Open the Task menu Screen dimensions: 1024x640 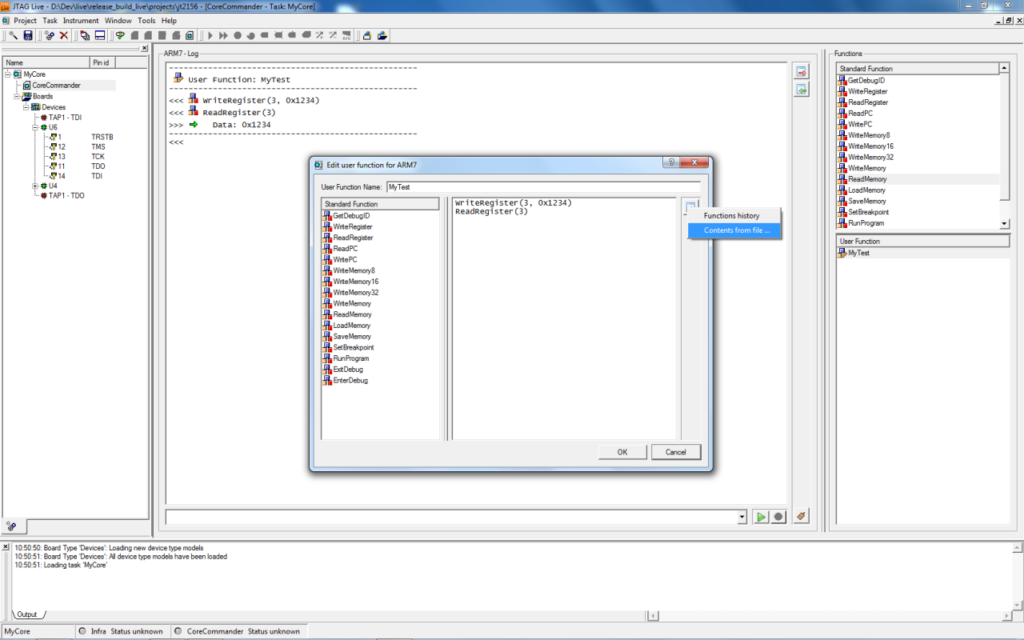[x=50, y=20]
